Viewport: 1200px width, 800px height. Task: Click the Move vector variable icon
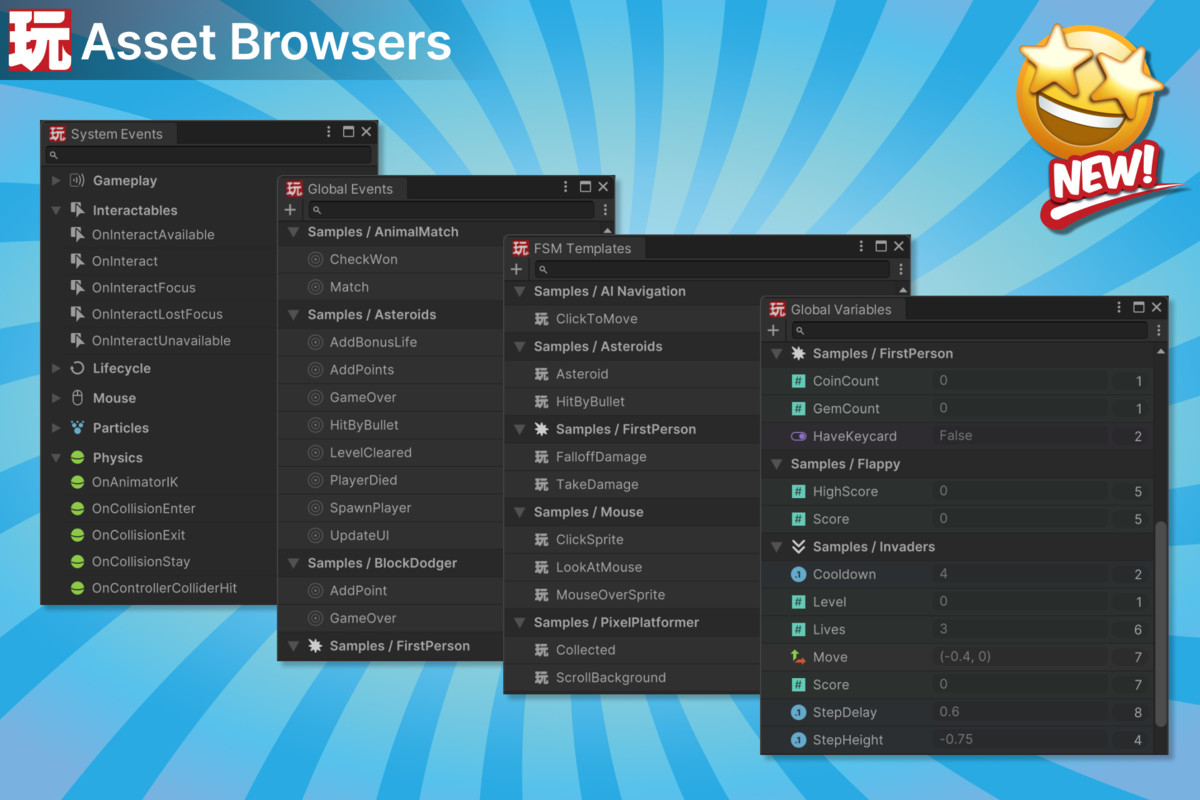[798, 657]
